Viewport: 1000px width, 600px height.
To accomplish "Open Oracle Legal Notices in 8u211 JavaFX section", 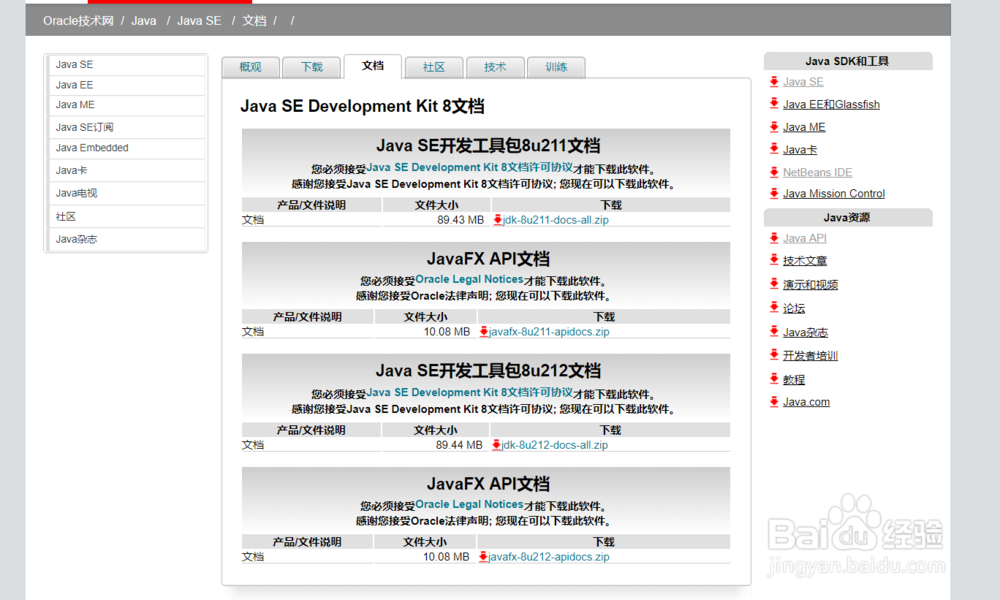I will (469, 279).
